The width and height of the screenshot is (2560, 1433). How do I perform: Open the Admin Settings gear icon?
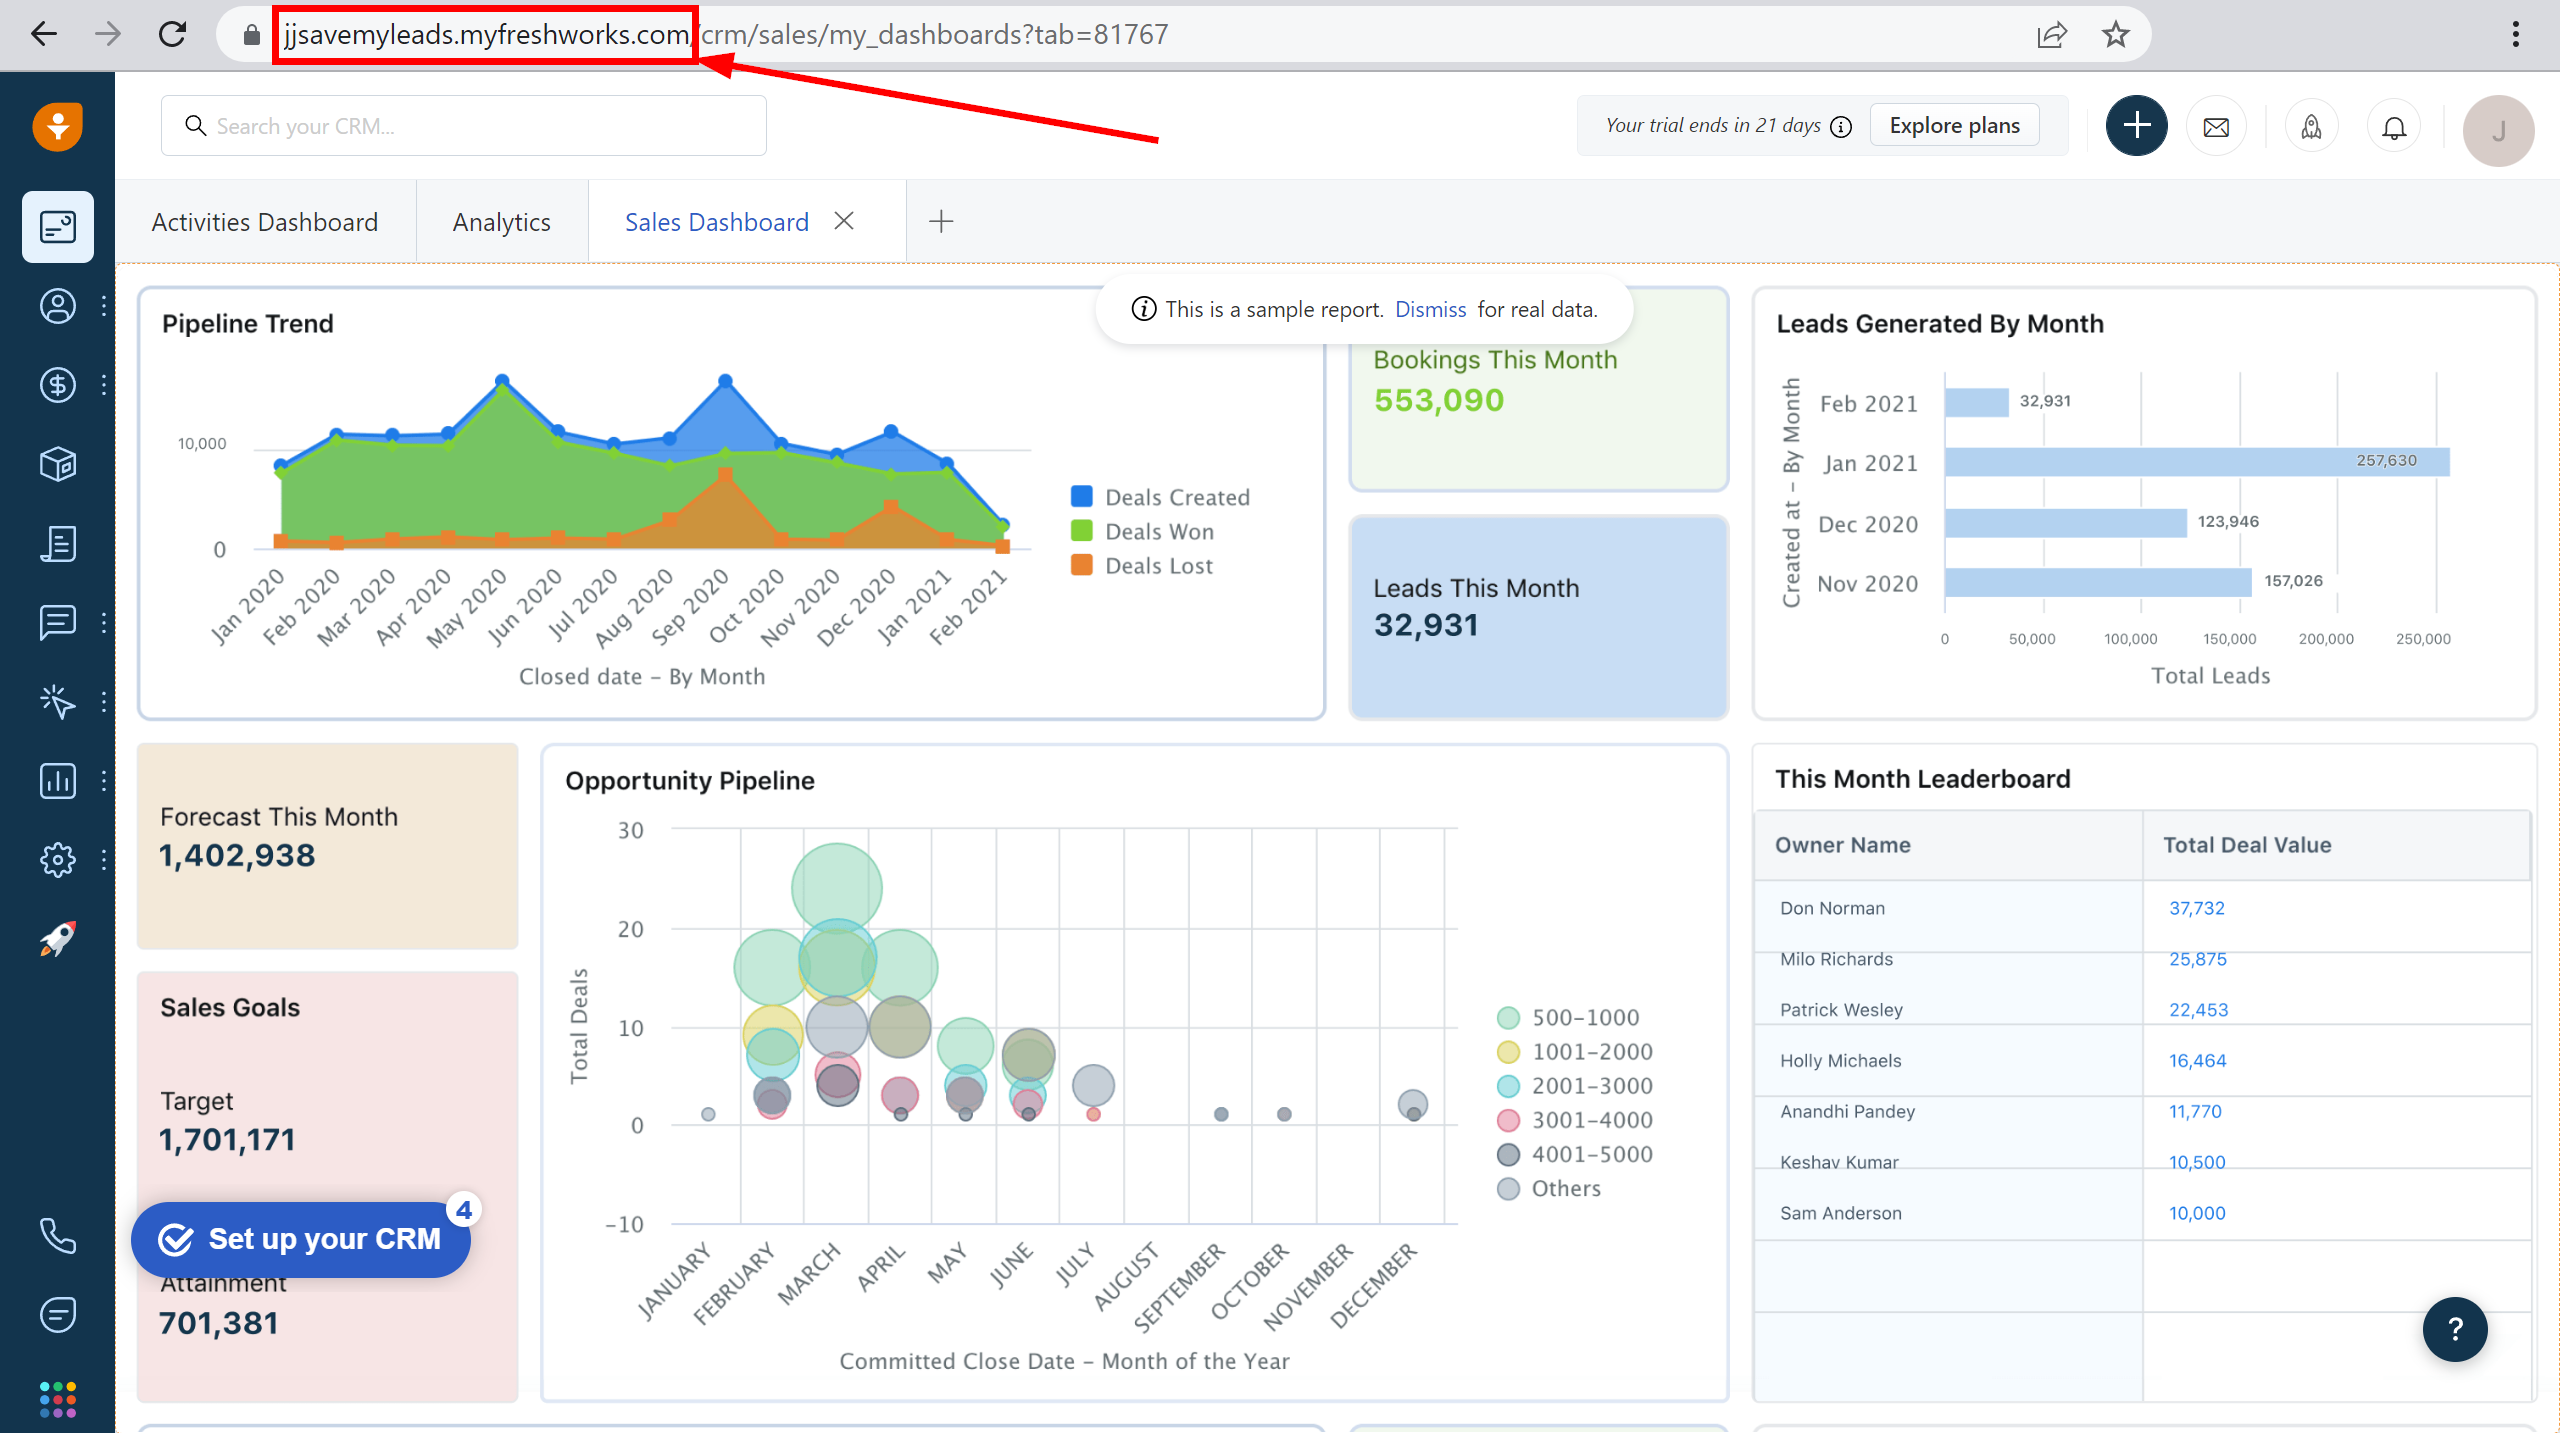58,859
